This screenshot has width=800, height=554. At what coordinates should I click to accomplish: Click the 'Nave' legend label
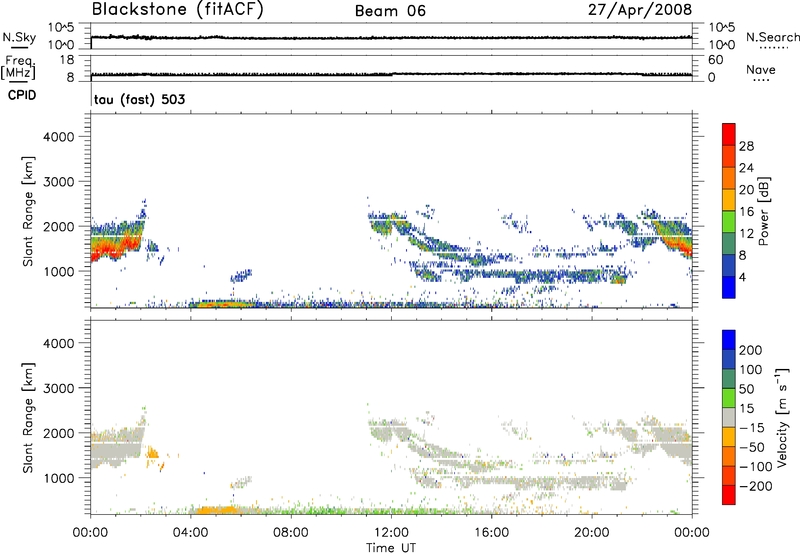point(761,70)
